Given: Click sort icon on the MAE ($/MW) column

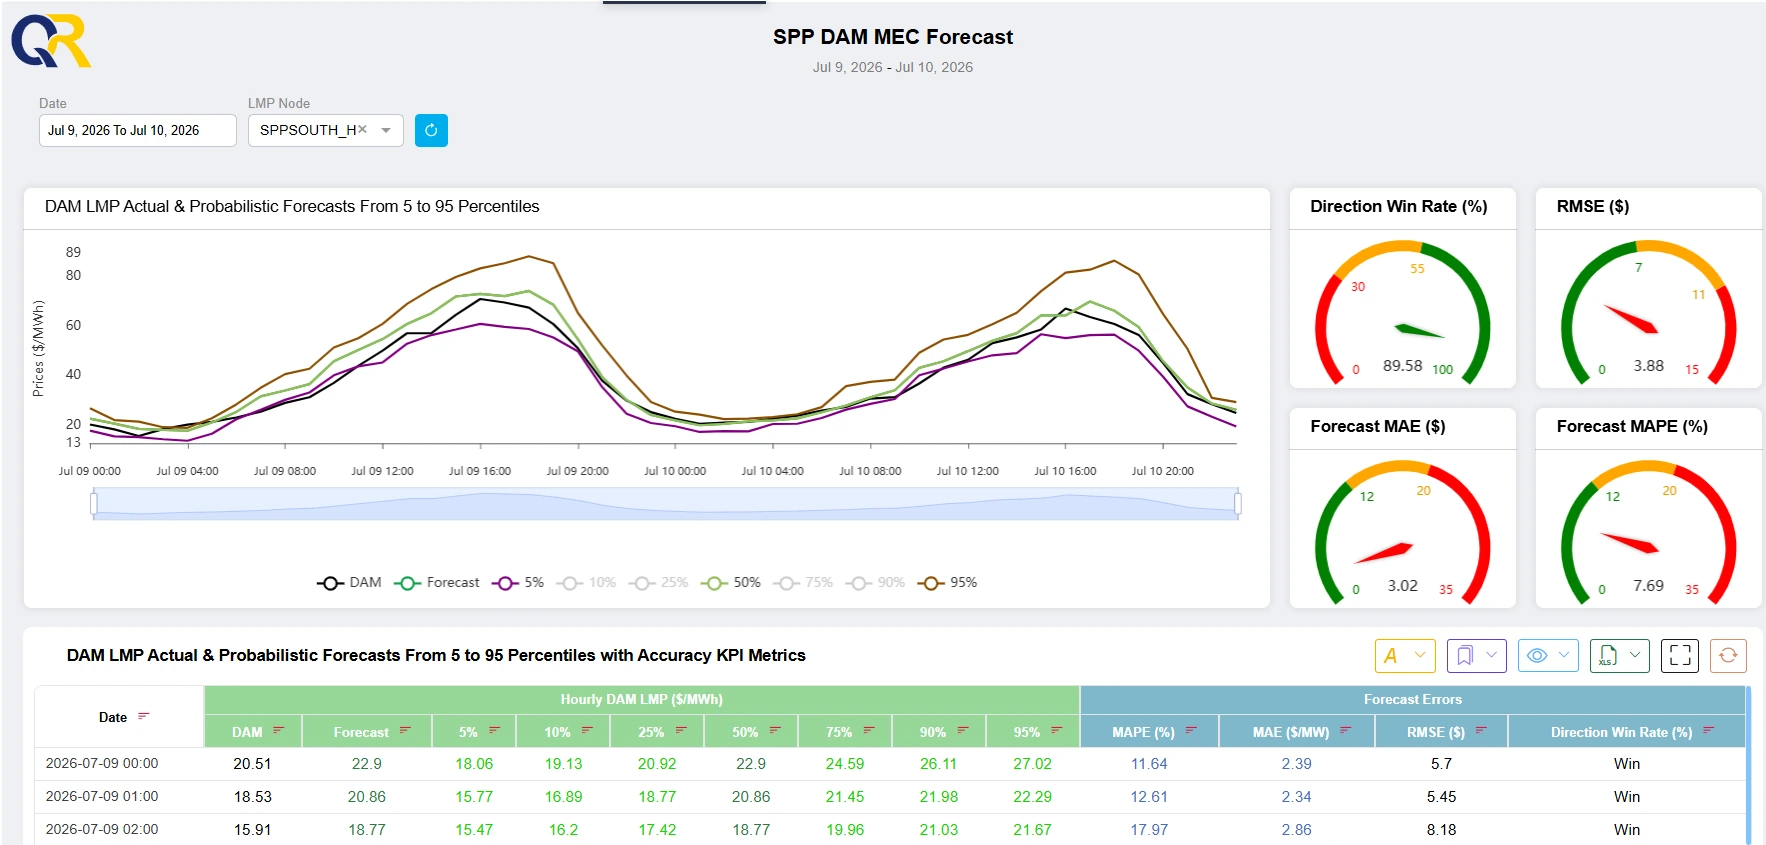Looking at the screenshot, I should 1346,731.
